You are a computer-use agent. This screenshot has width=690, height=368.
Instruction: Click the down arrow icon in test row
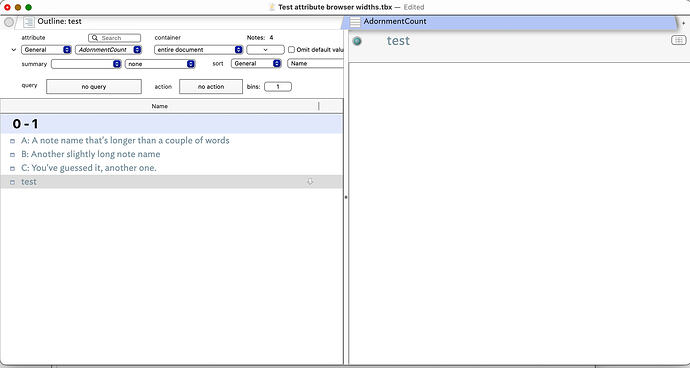pyautogui.click(x=310, y=181)
